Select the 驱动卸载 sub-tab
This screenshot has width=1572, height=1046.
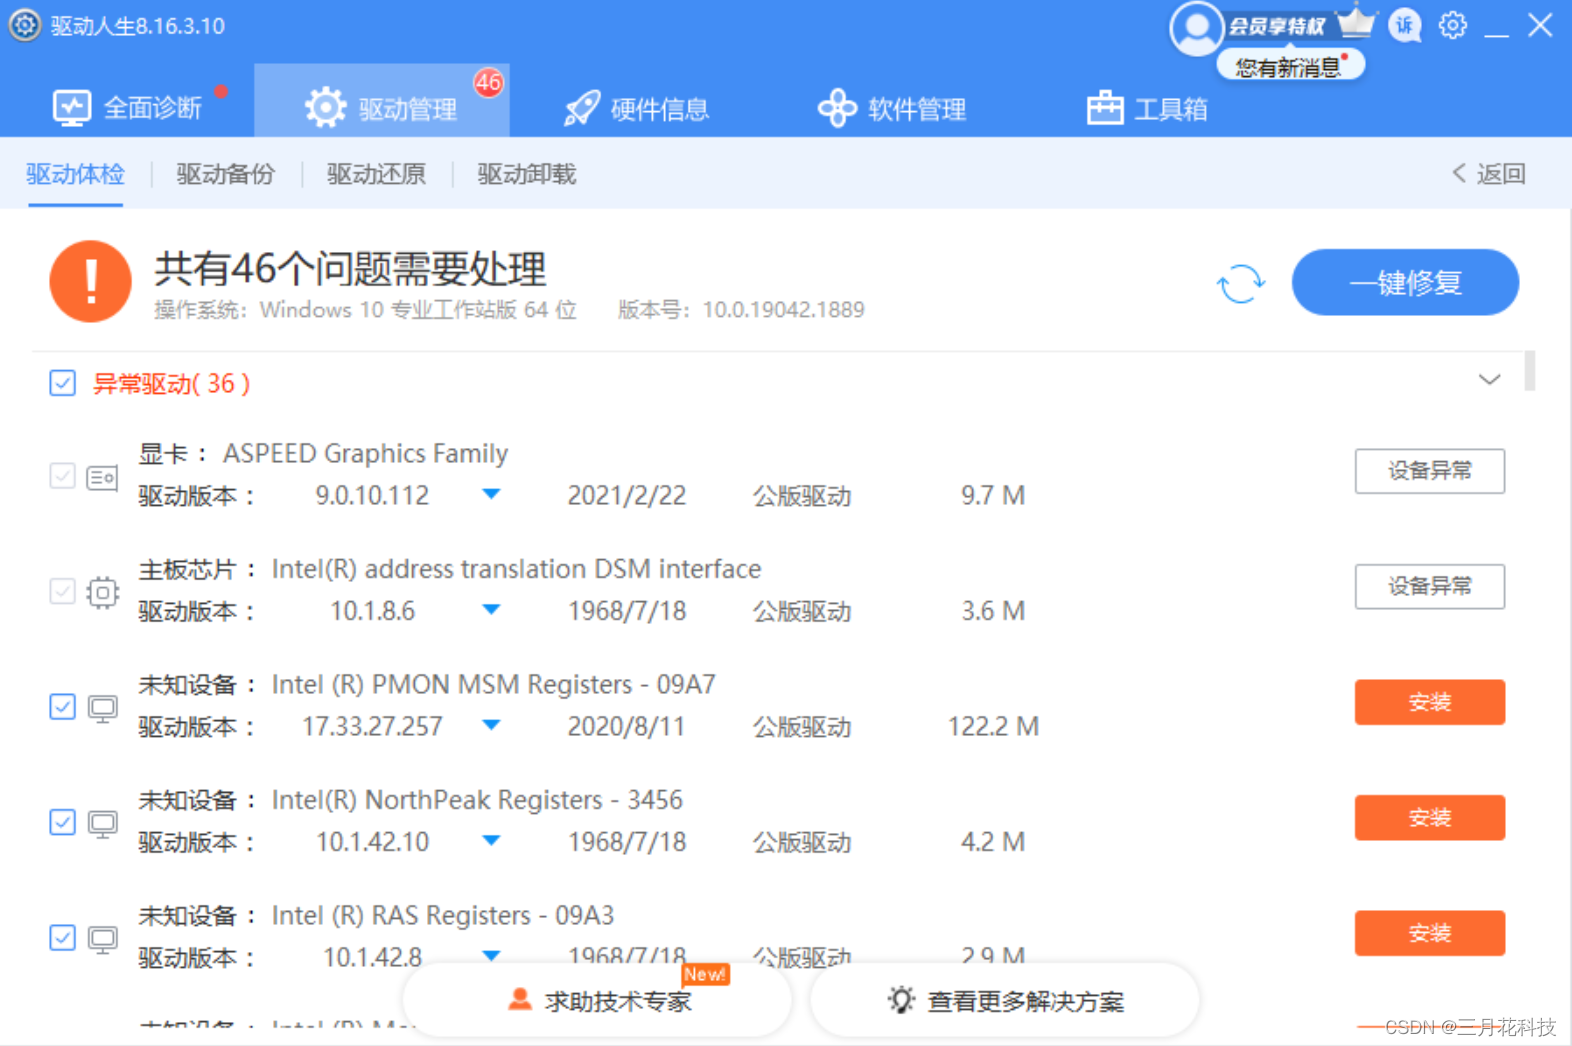pyautogui.click(x=527, y=174)
